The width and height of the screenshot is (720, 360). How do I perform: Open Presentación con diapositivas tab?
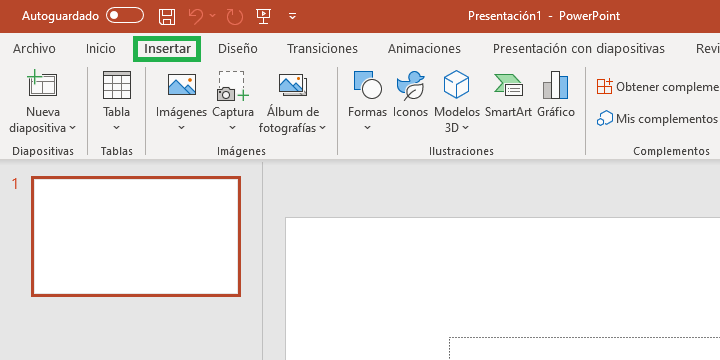579,49
